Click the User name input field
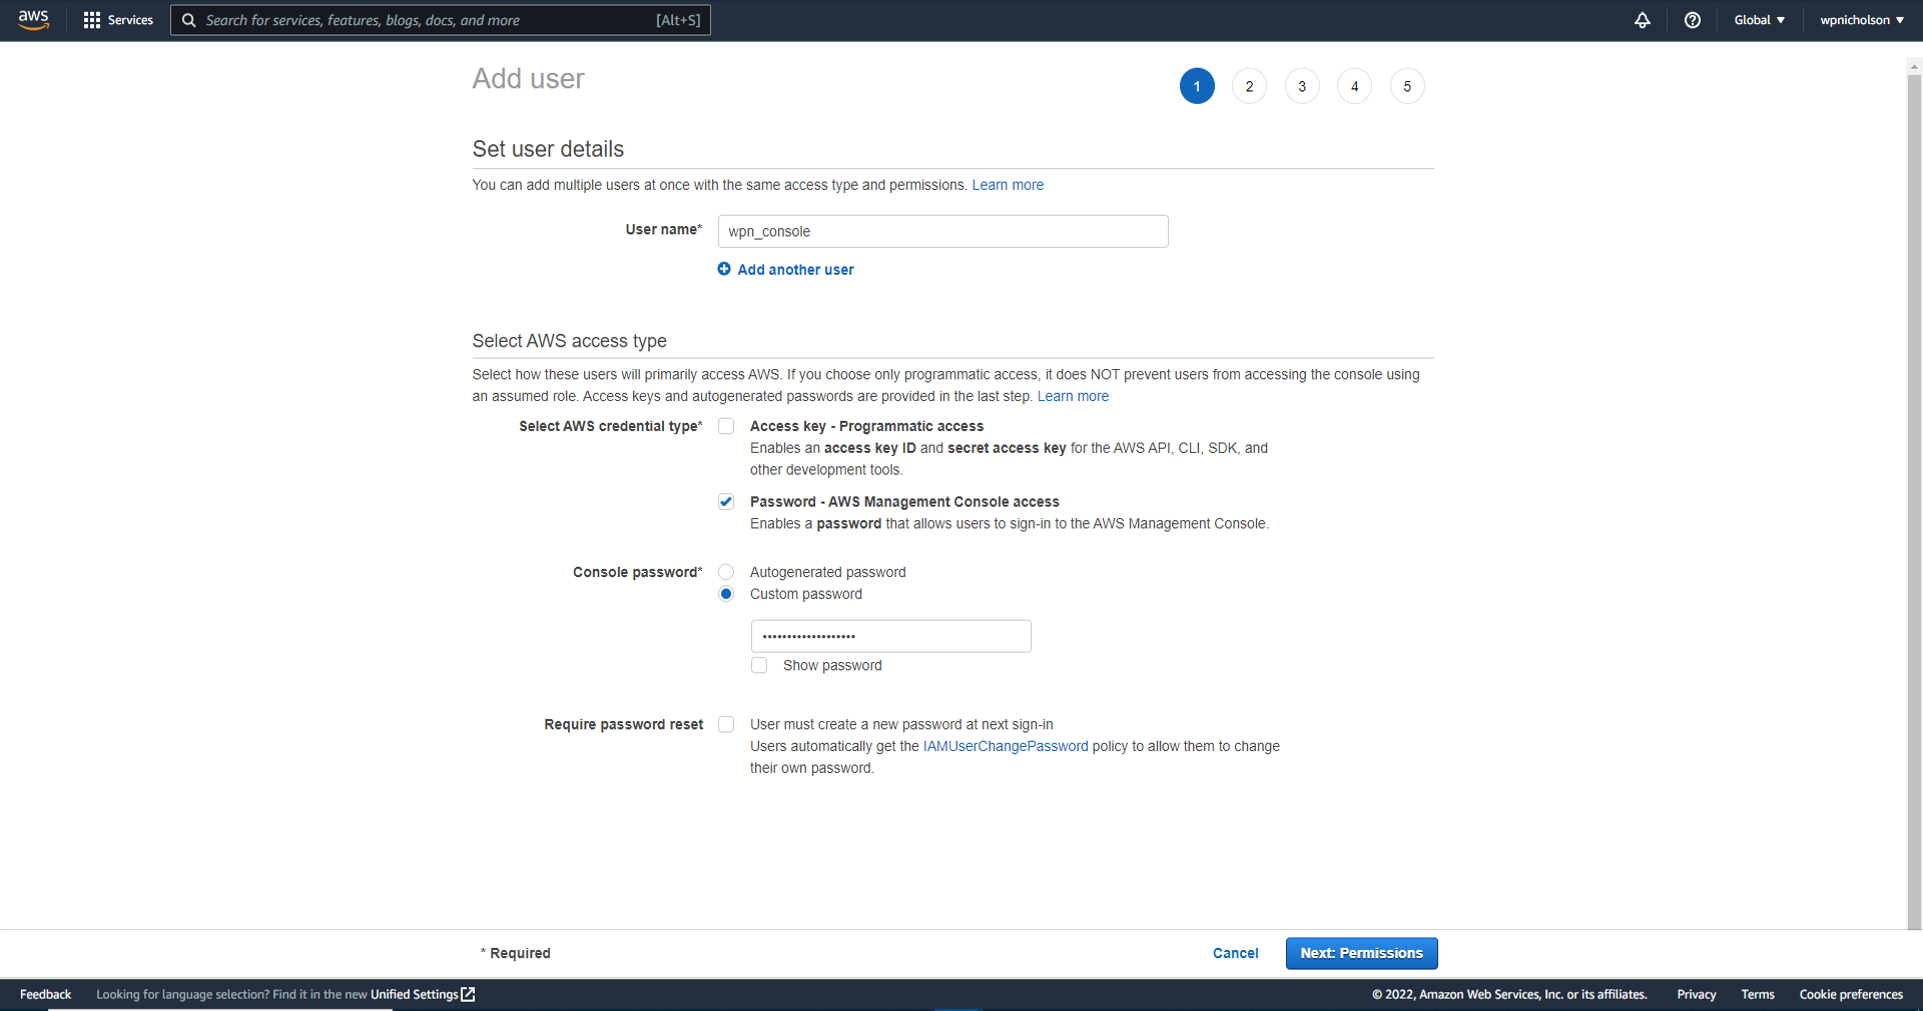Viewport: 1923px width, 1011px height. [941, 231]
